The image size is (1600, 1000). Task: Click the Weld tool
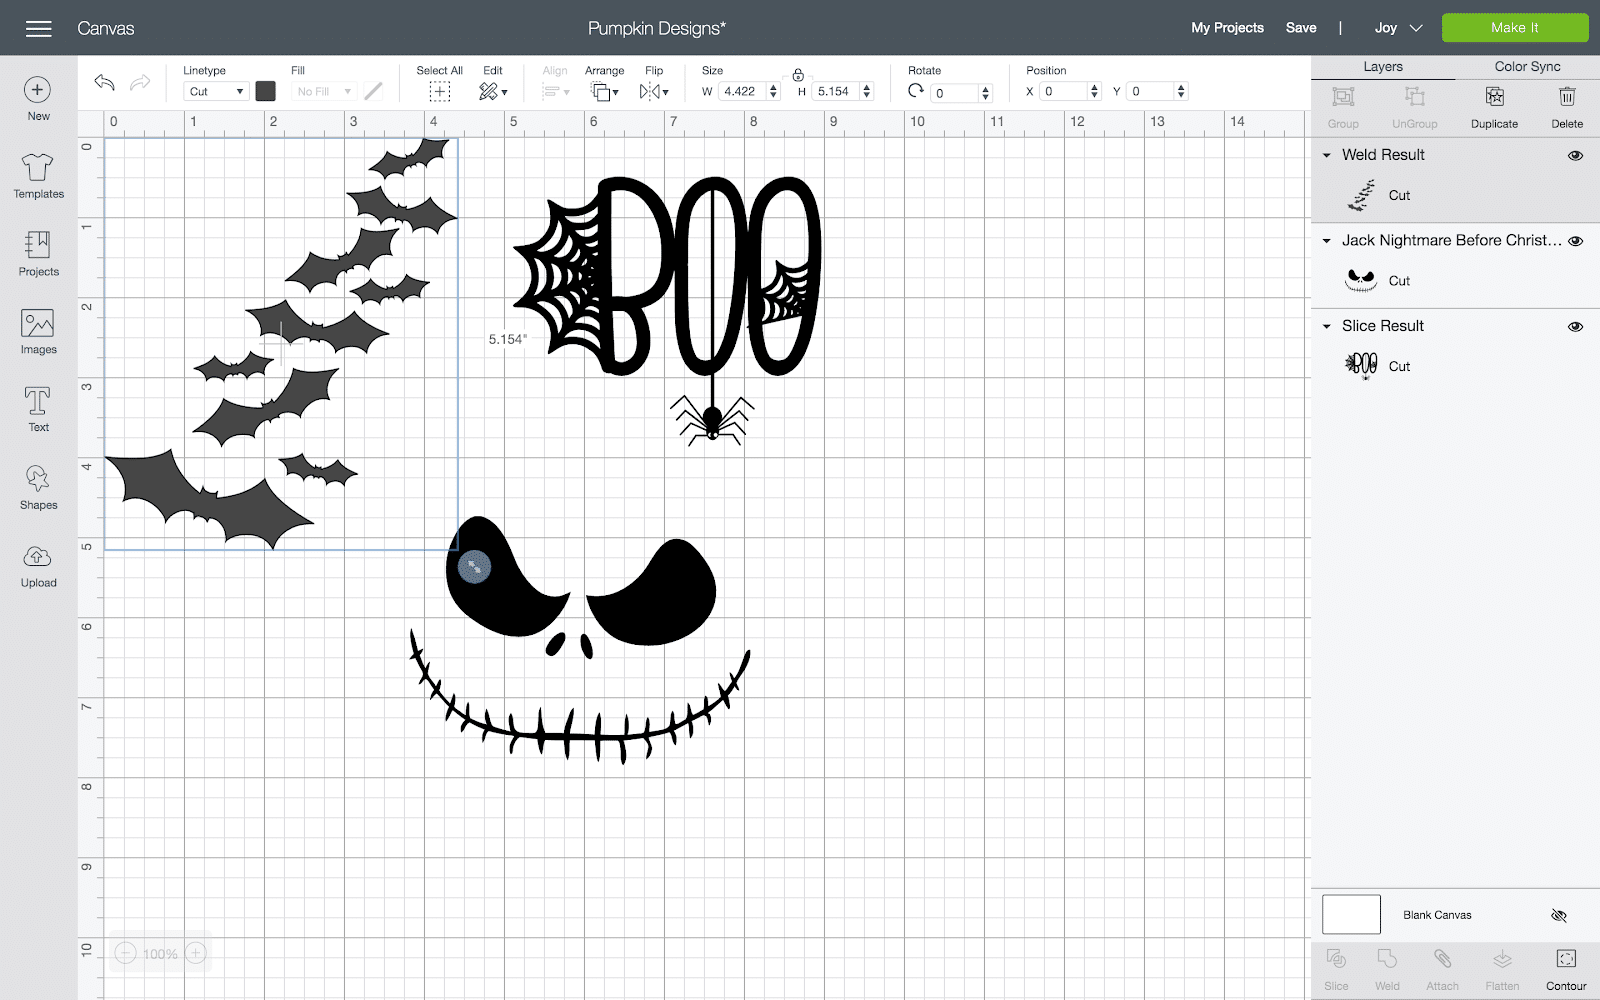(x=1387, y=969)
